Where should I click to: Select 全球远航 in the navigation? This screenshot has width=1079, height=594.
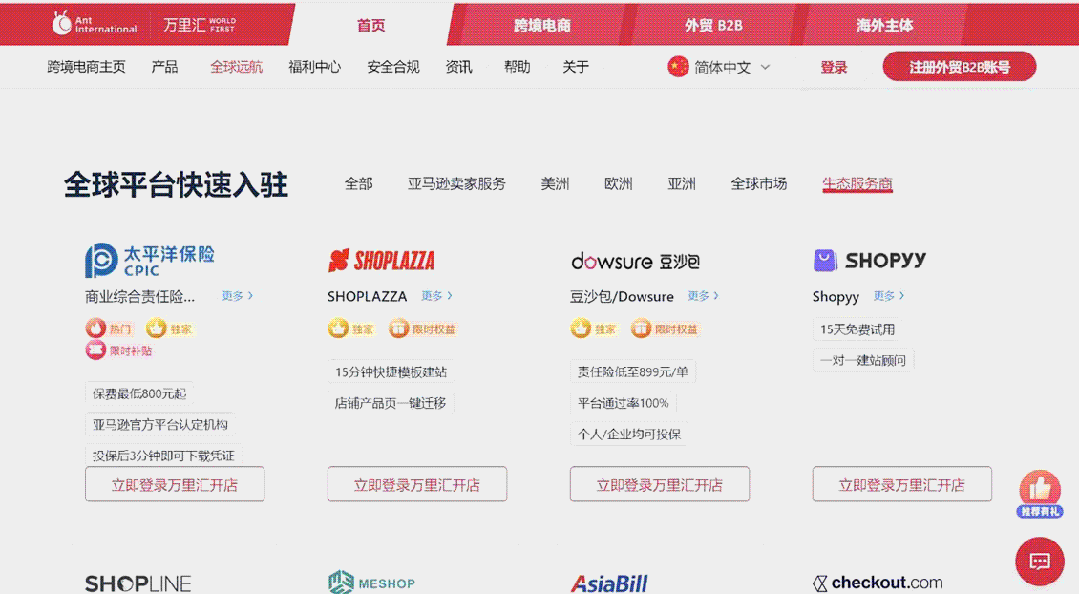(x=236, y=67)
